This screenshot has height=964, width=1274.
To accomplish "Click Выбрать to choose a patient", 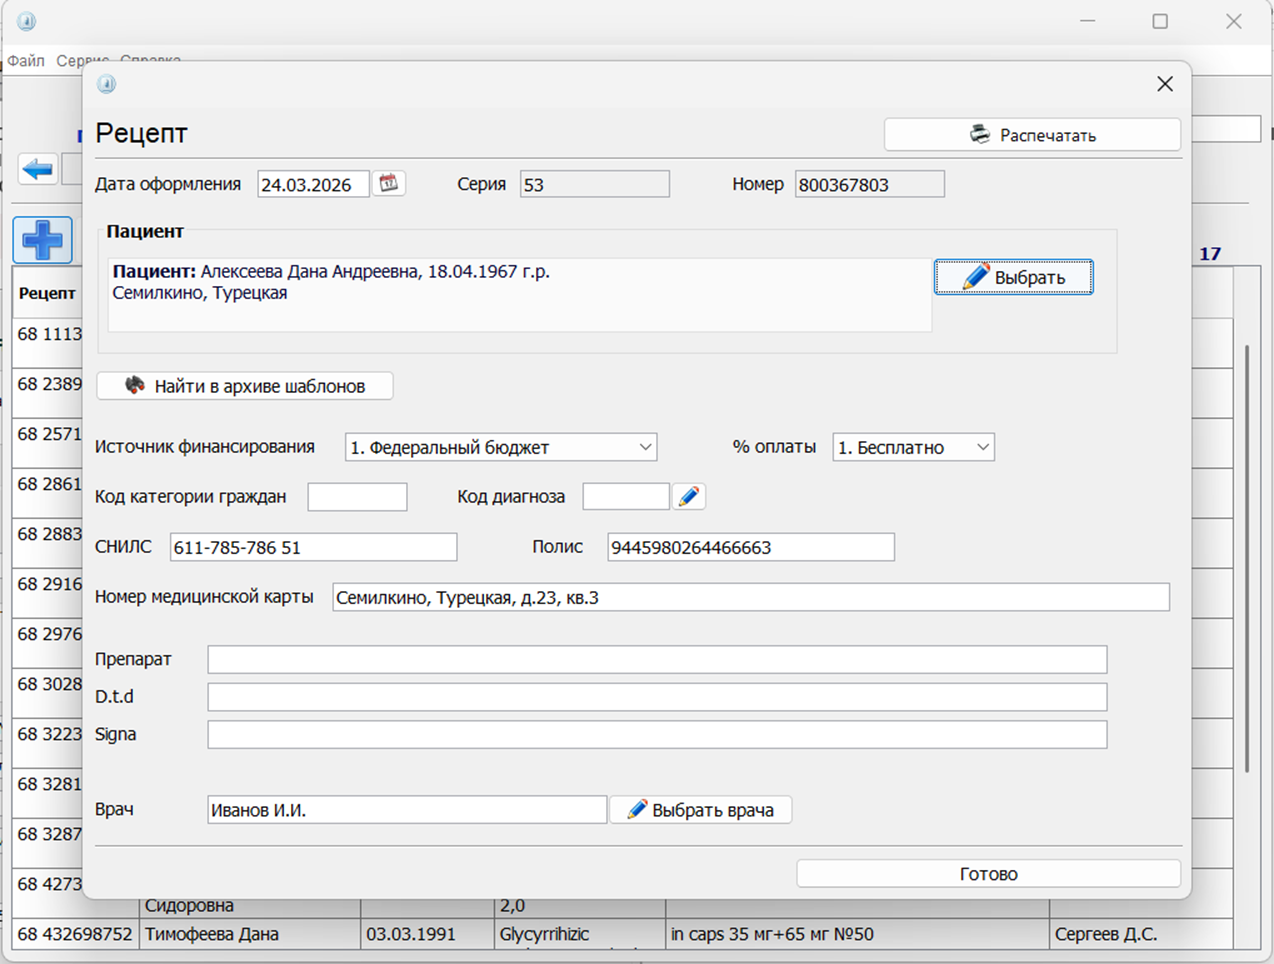I will click(x=1013, y=277).
